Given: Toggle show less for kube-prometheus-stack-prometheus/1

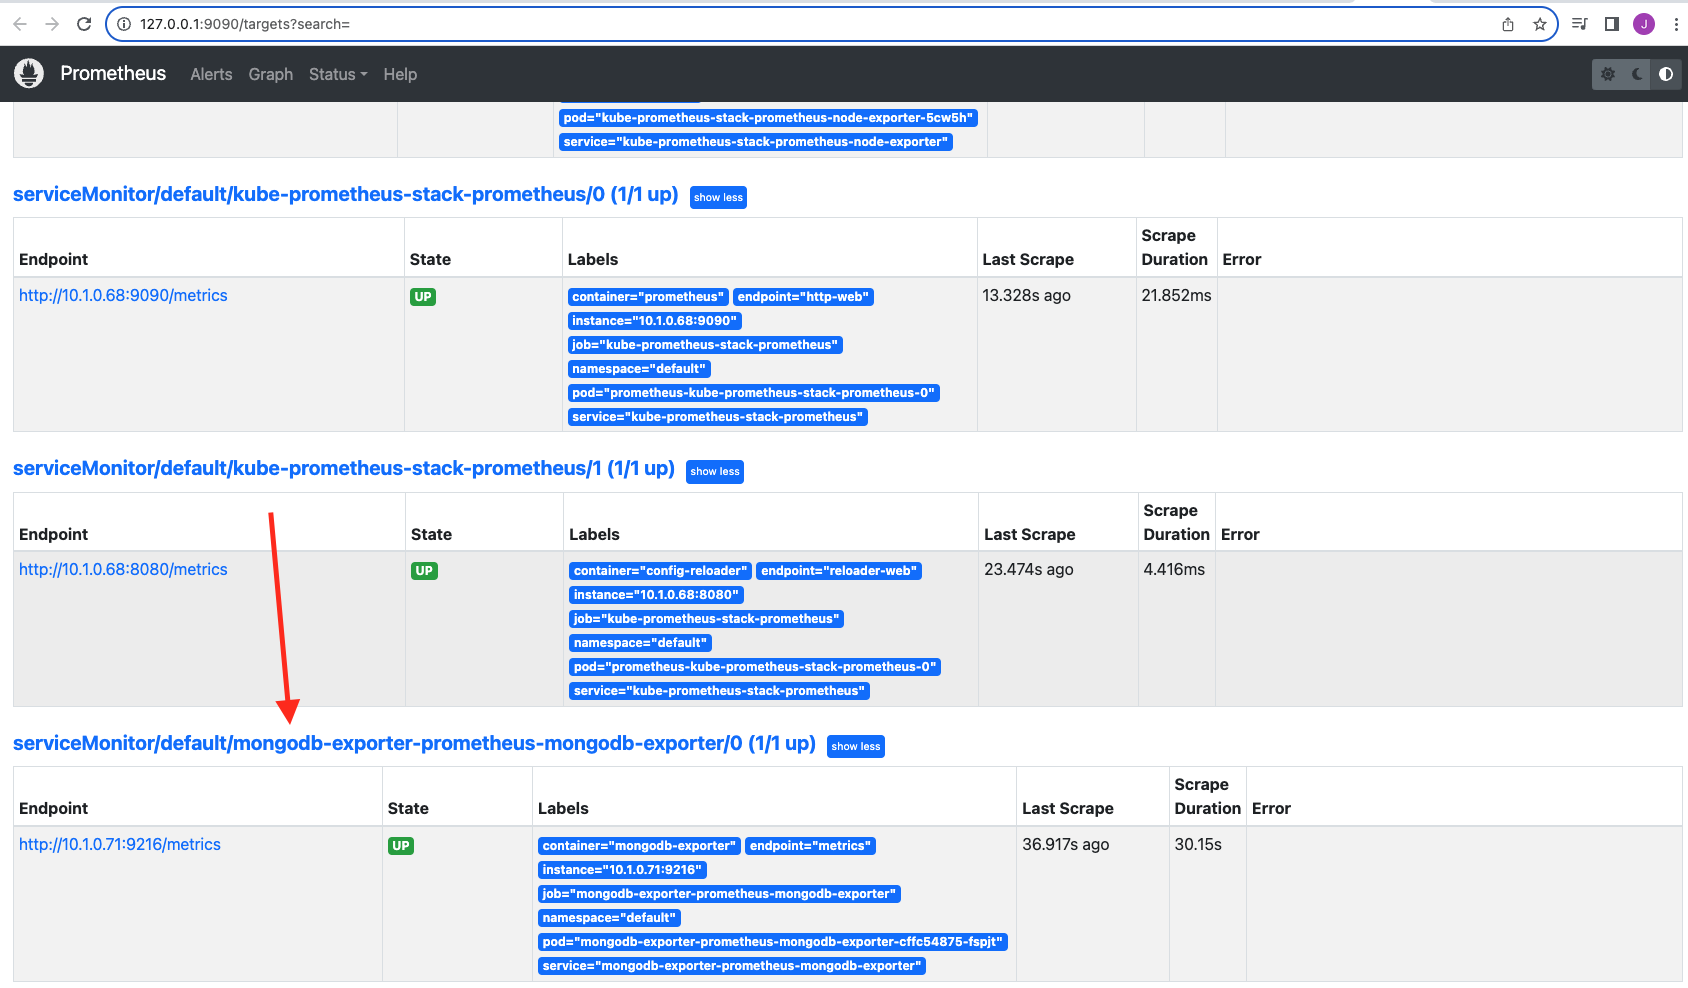Looking at the screenshot, I should [x=714, y=471].
